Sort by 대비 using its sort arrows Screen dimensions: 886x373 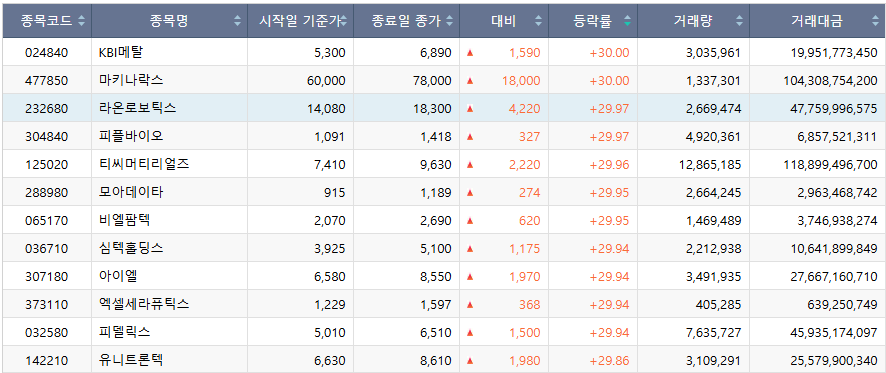(x=538, y=21)
